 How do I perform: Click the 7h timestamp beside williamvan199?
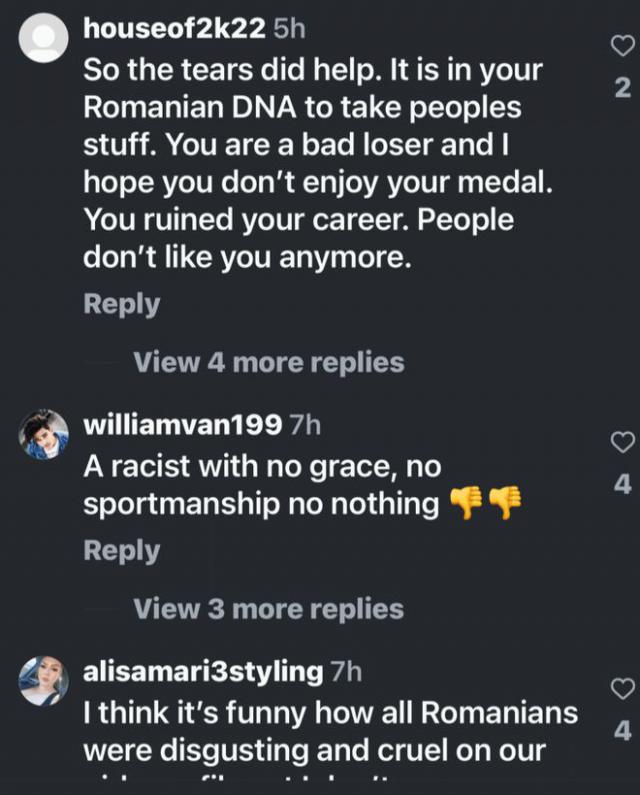(304, 424)
